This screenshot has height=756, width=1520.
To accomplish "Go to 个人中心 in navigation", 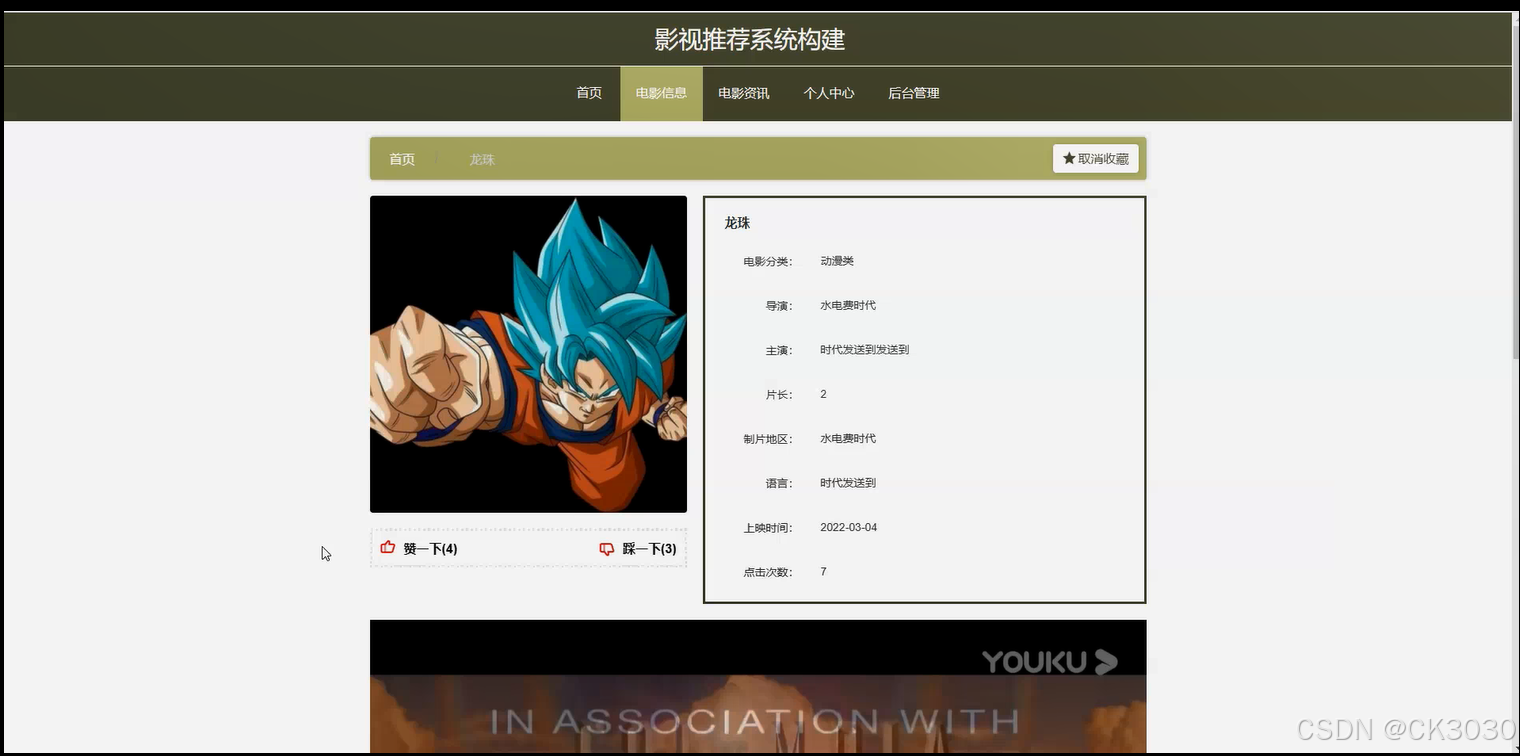I will point(829,93).
